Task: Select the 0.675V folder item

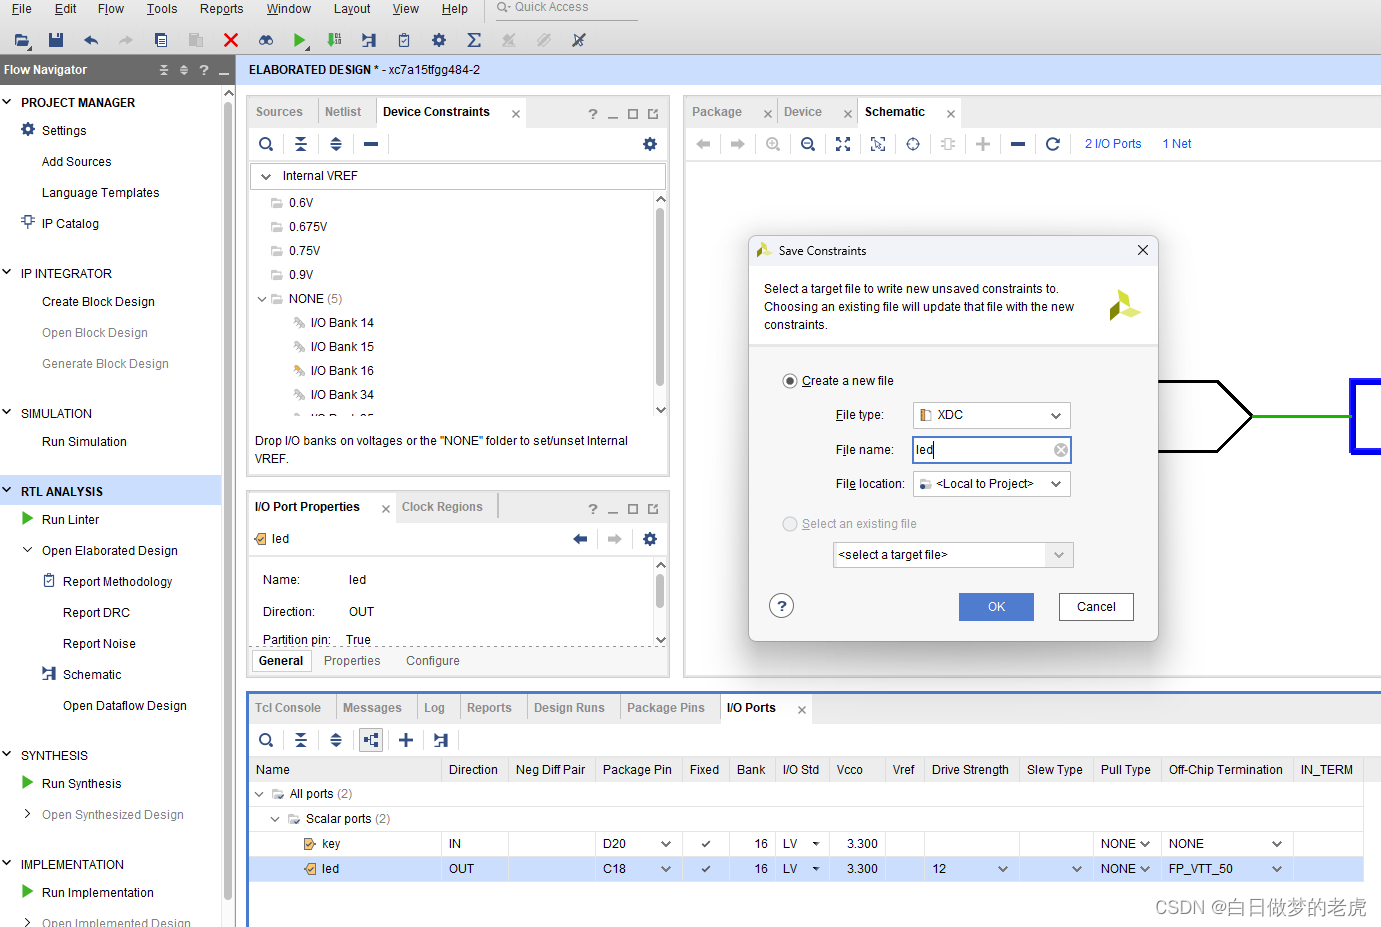Action: click(x=308, y=227)
